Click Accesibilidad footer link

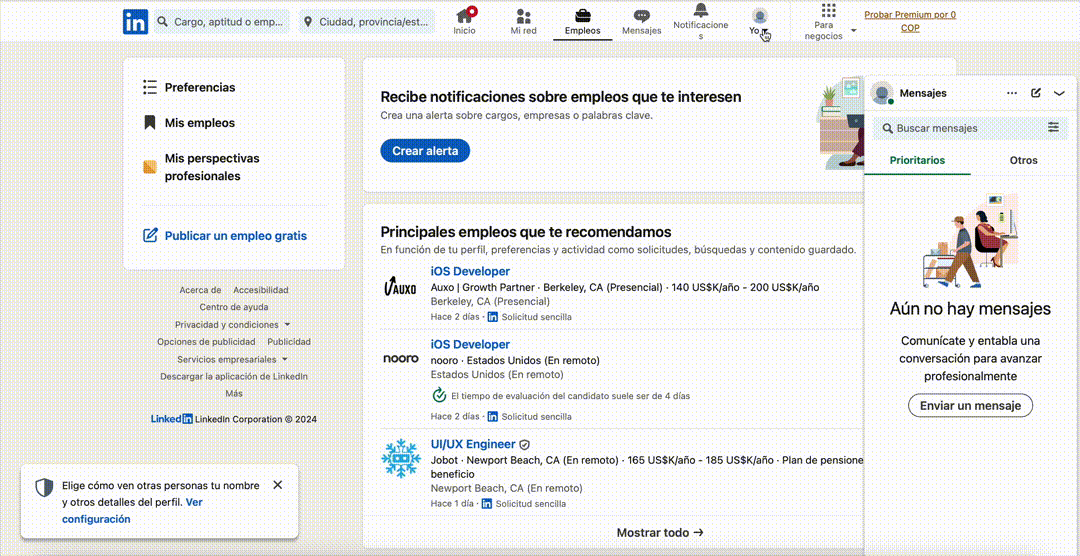coord(261,290)
